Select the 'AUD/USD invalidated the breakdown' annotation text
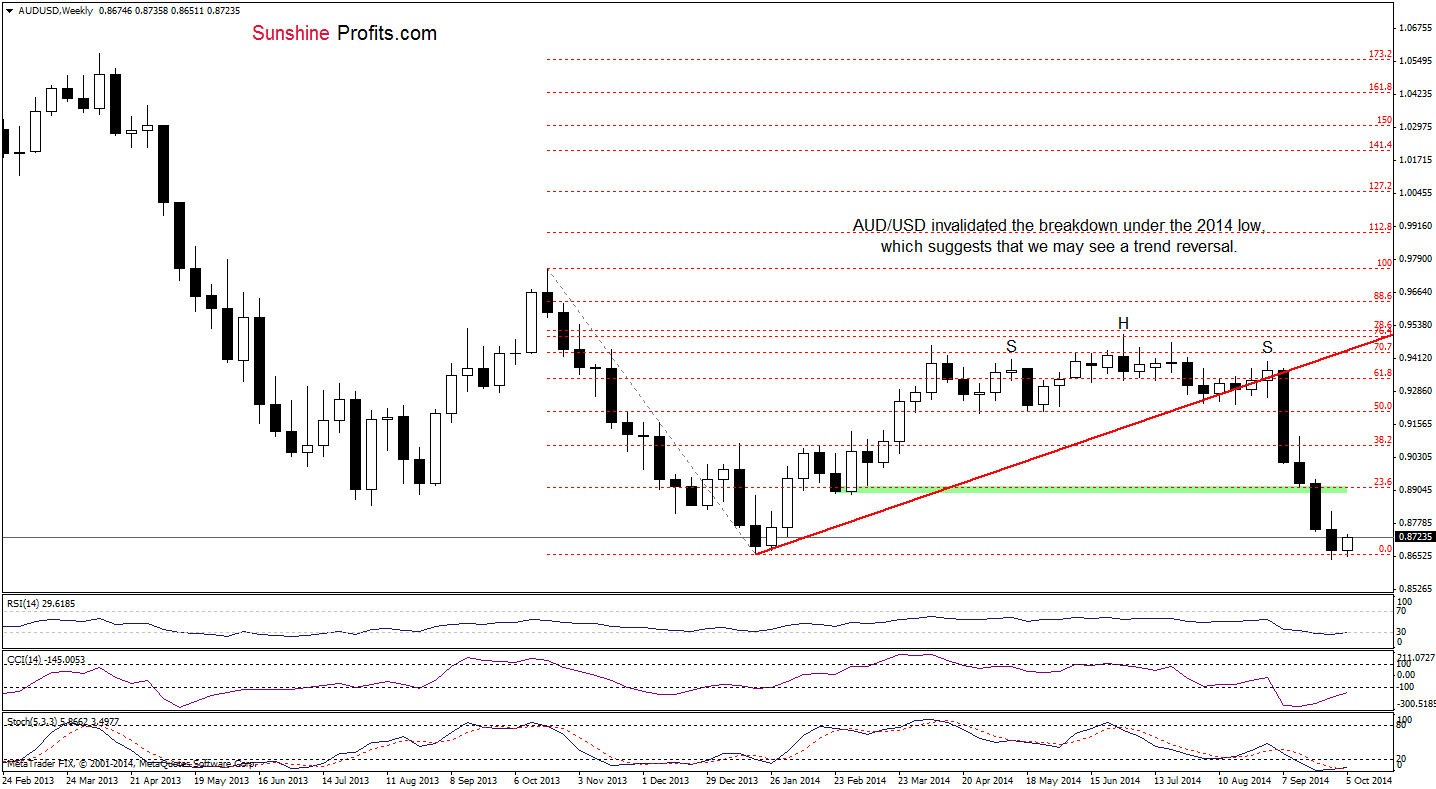The image size is (1436, 789). [1059, 236]
